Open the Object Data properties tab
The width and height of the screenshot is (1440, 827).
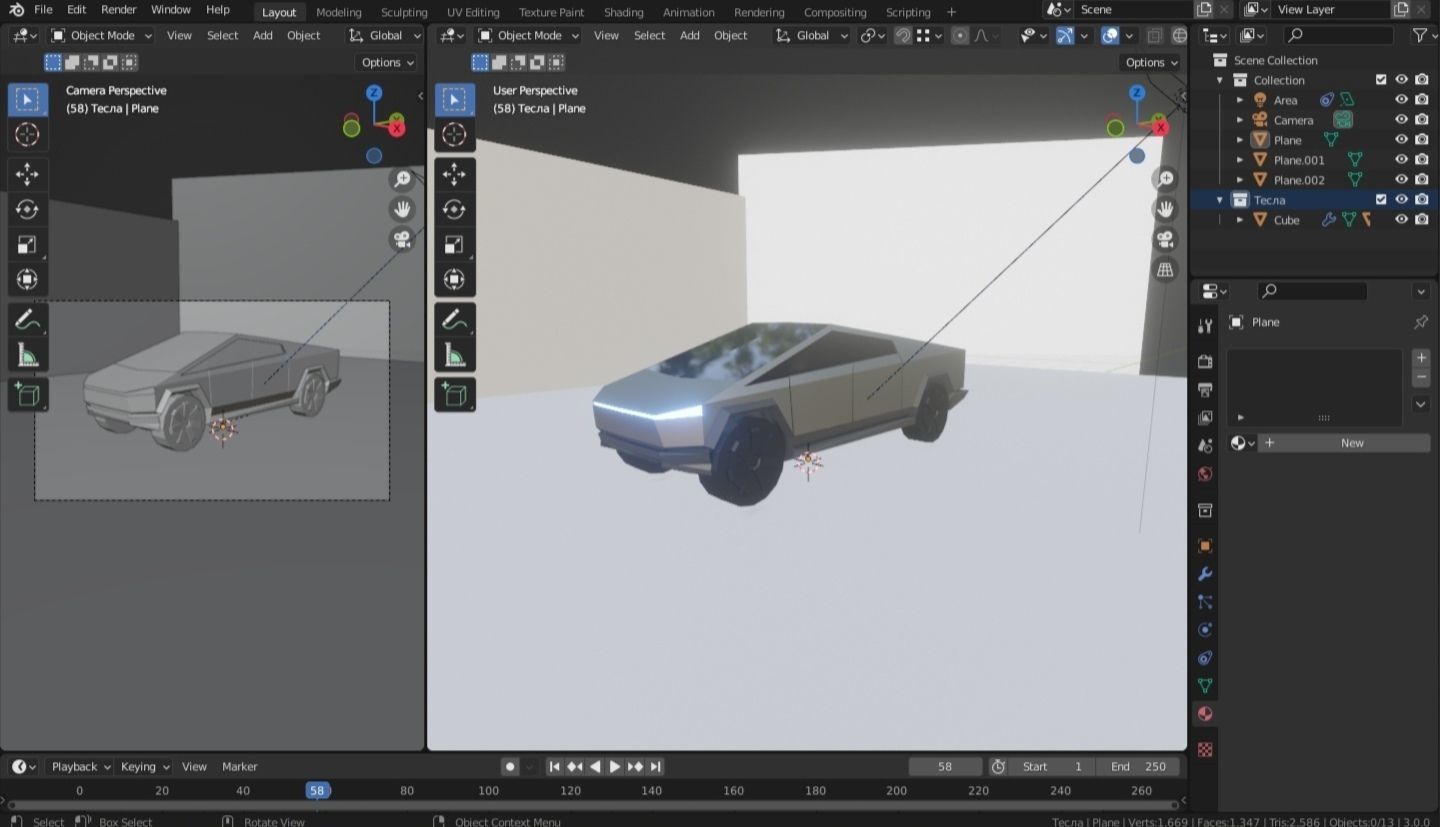tap(1205, 686)
